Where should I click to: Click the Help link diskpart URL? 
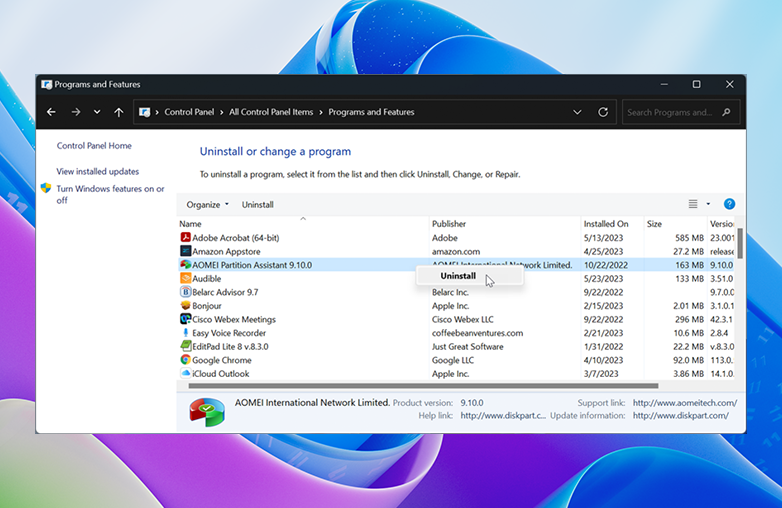click(x=503, y=415)
